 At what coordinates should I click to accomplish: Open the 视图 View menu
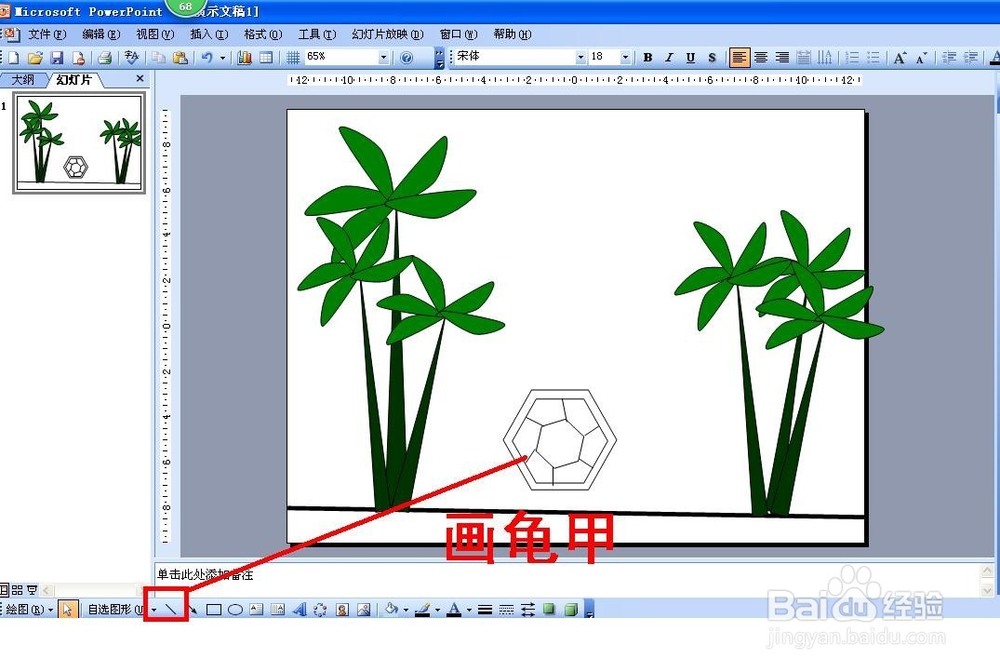[x=155, y=34]
